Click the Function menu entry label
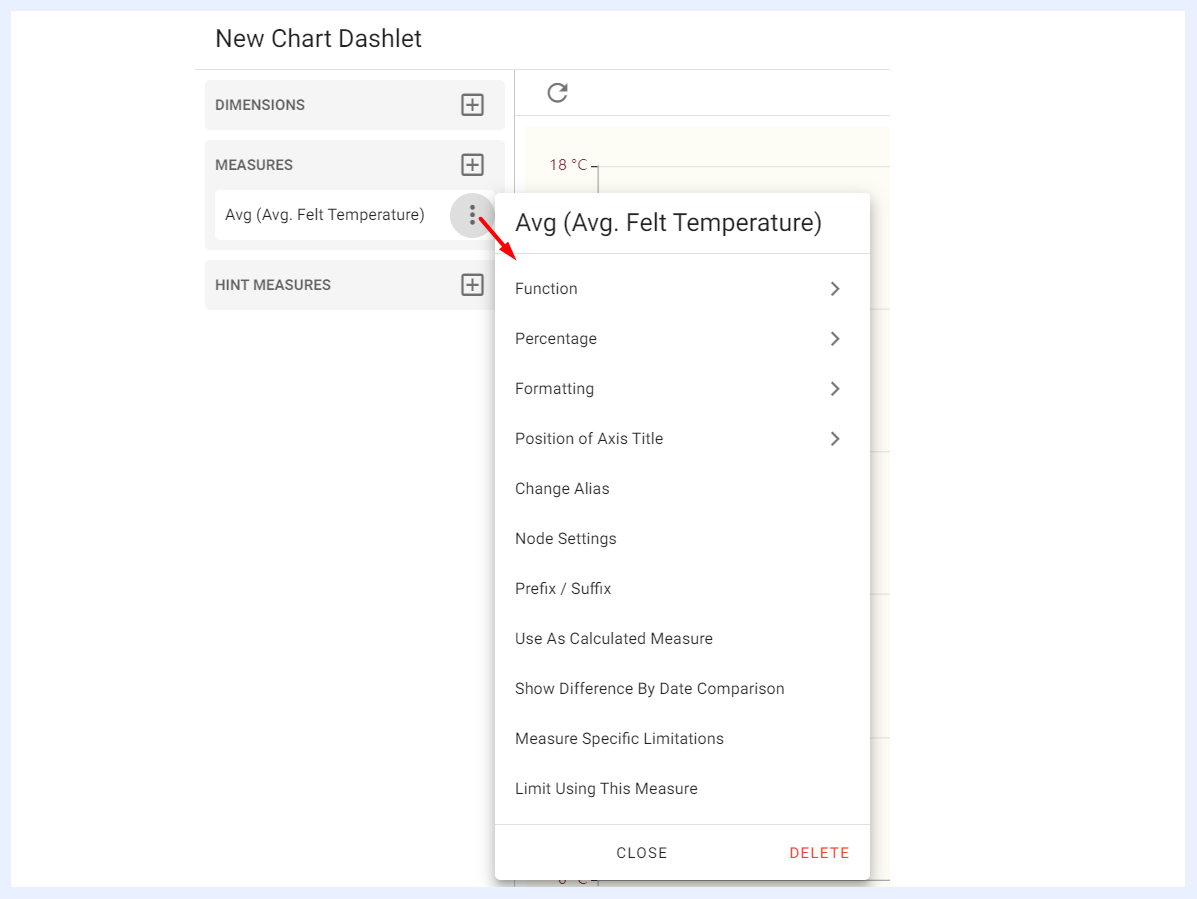Image resolution: width=1197 pixels, height=899 pixels. click(x=546, y=288)
